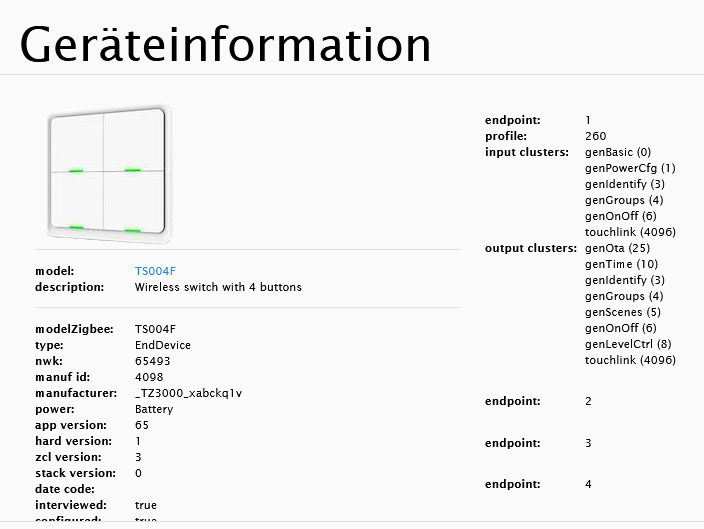This screenshot has height=529, width=704.
Task: Select the Geräteinformation heading
Action: (x=225, y=44)
